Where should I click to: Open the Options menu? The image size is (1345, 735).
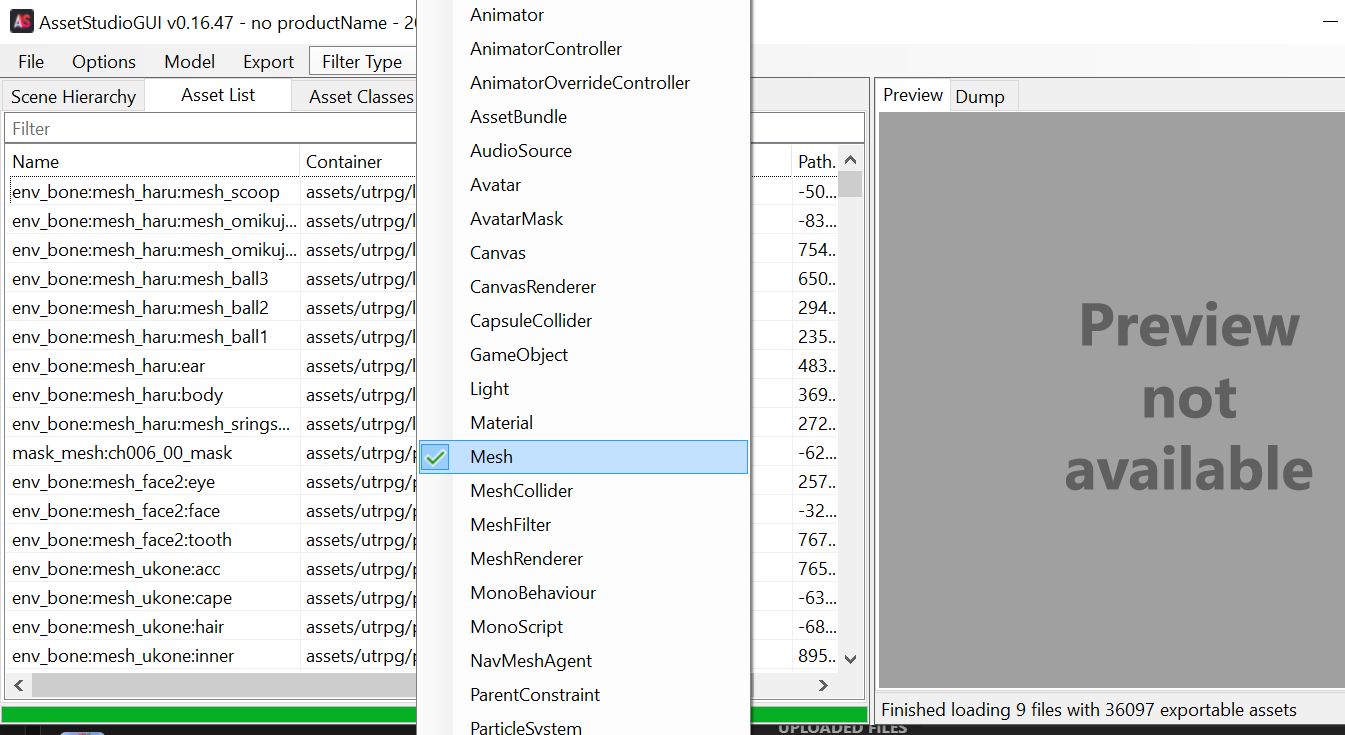104,62
